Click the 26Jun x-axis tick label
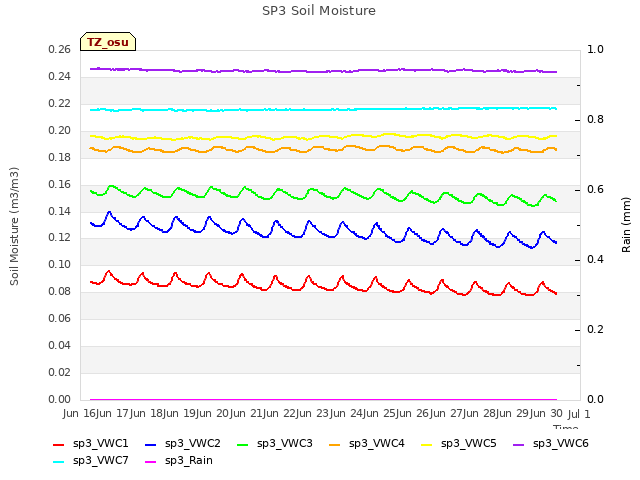The image size is (640, 480). (431, 413)
